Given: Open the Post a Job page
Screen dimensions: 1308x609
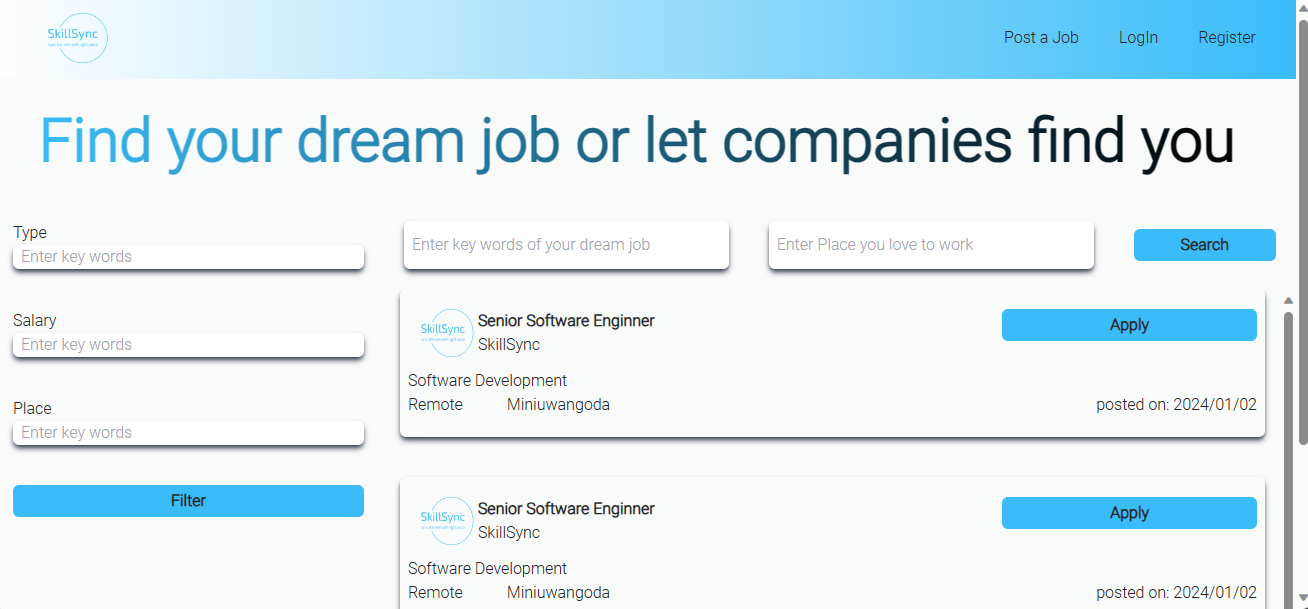Looking at the screenshot, I should [1041, 37].
